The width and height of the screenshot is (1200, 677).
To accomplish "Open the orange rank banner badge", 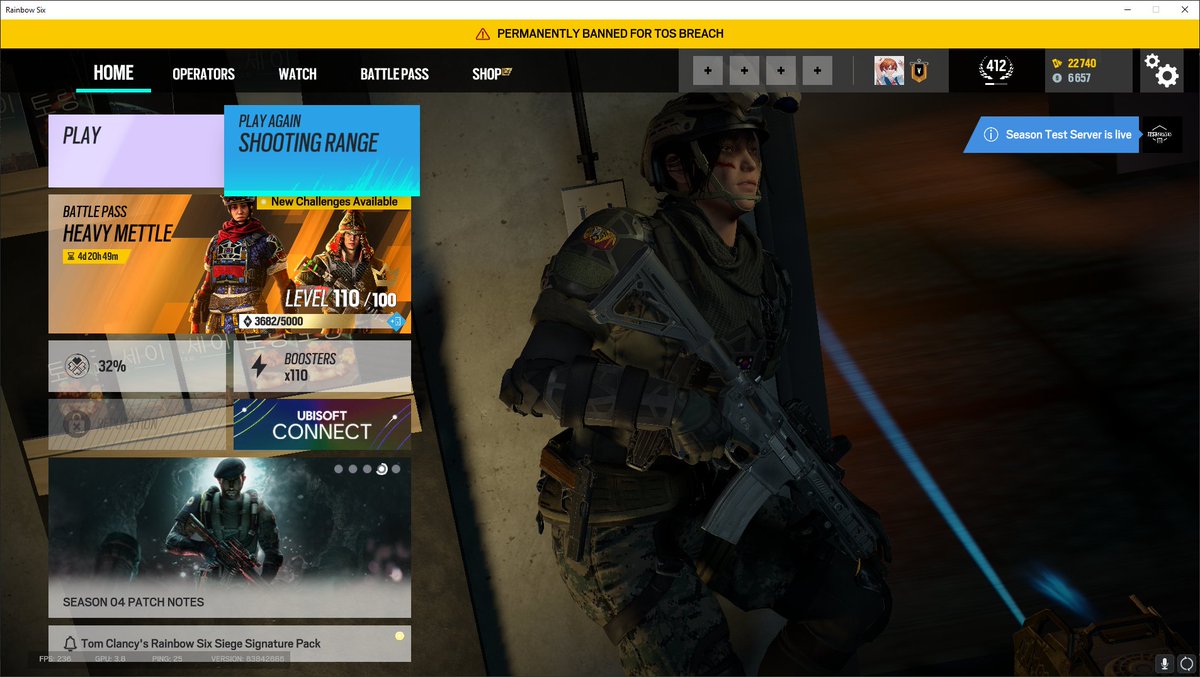I will point(918,71).
